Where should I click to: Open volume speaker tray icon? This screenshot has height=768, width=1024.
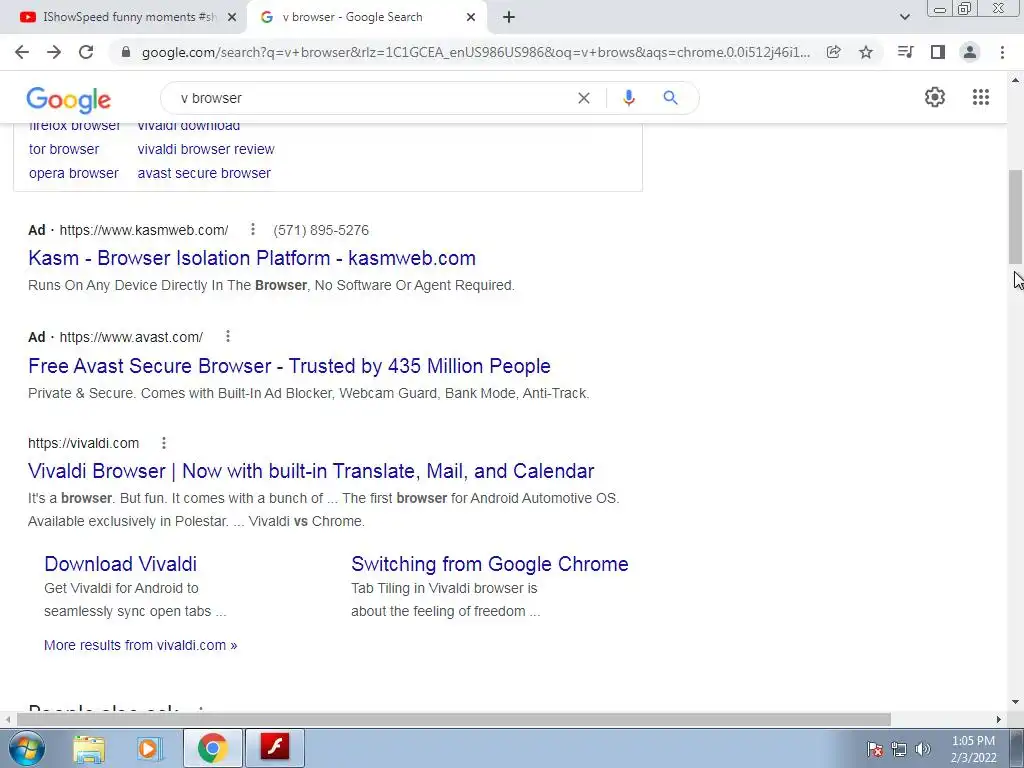pyautogui.click(x=922, y=749)
